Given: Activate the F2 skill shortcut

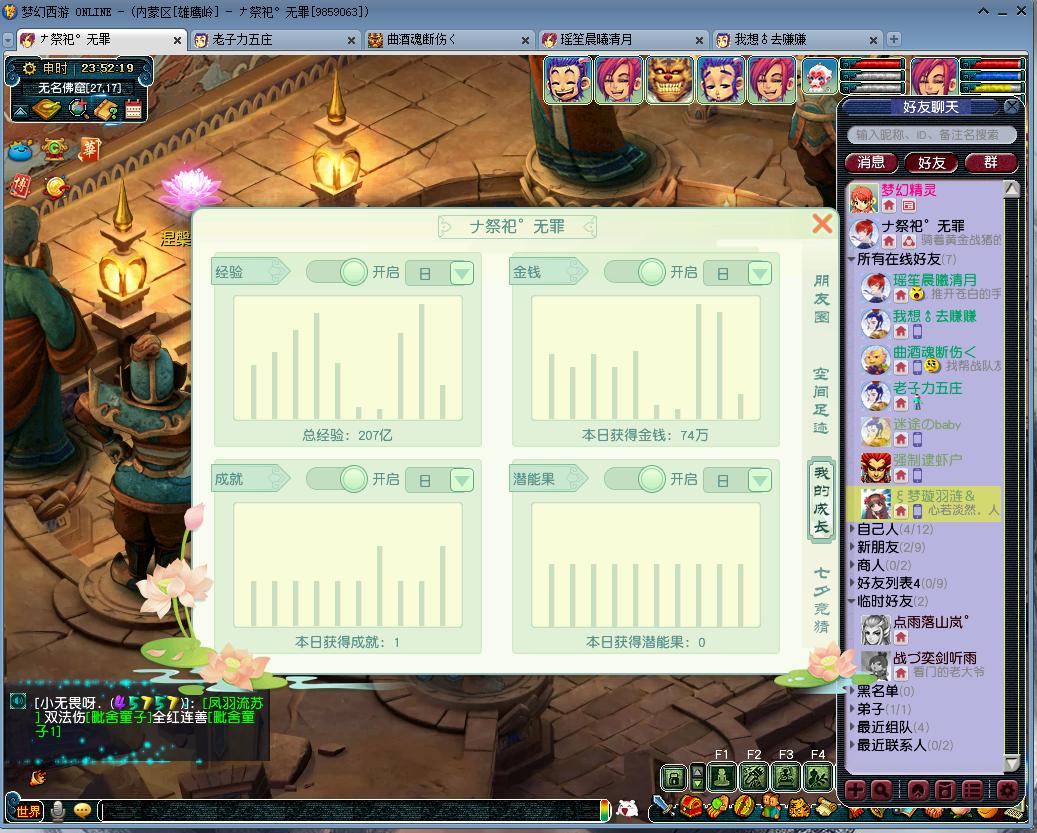Looking at the screenshot, I should coord(753,777).
